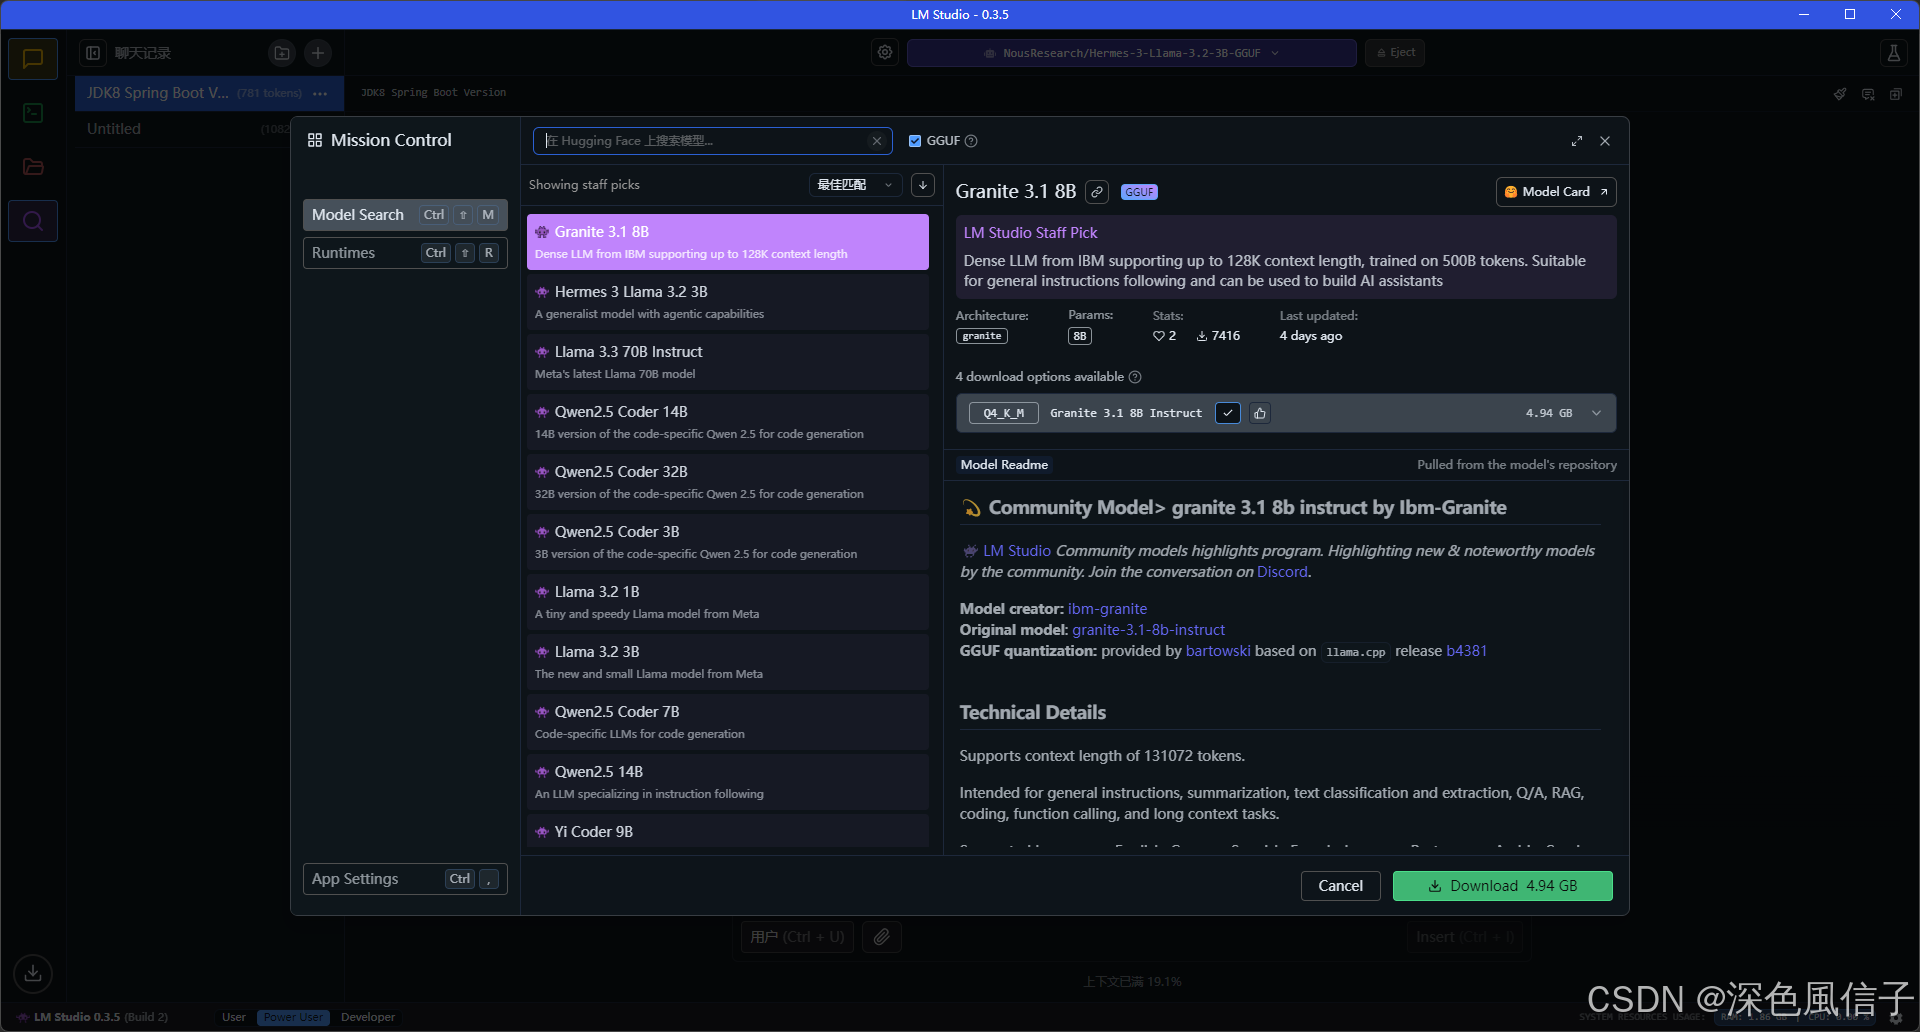1920x1032 pixels.
Task: Open the Discord link
Action: [1282, 572]
